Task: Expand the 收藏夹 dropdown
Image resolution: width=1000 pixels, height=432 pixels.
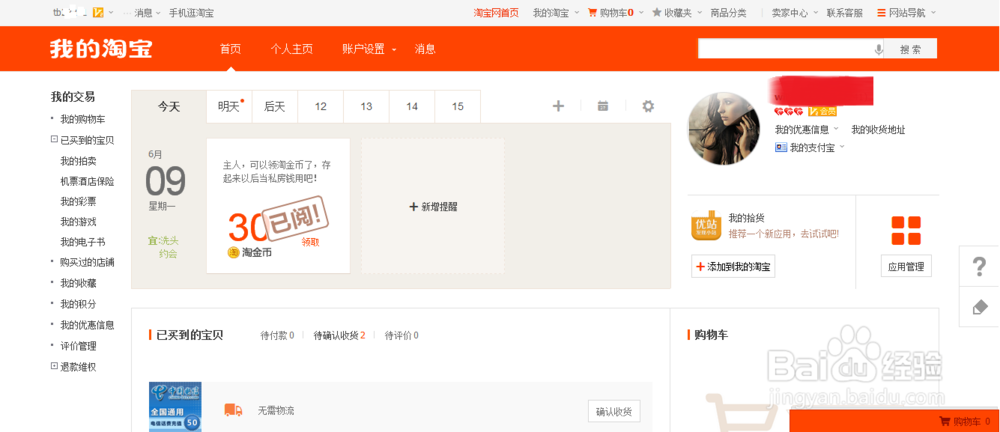Action: pos(699,13)
